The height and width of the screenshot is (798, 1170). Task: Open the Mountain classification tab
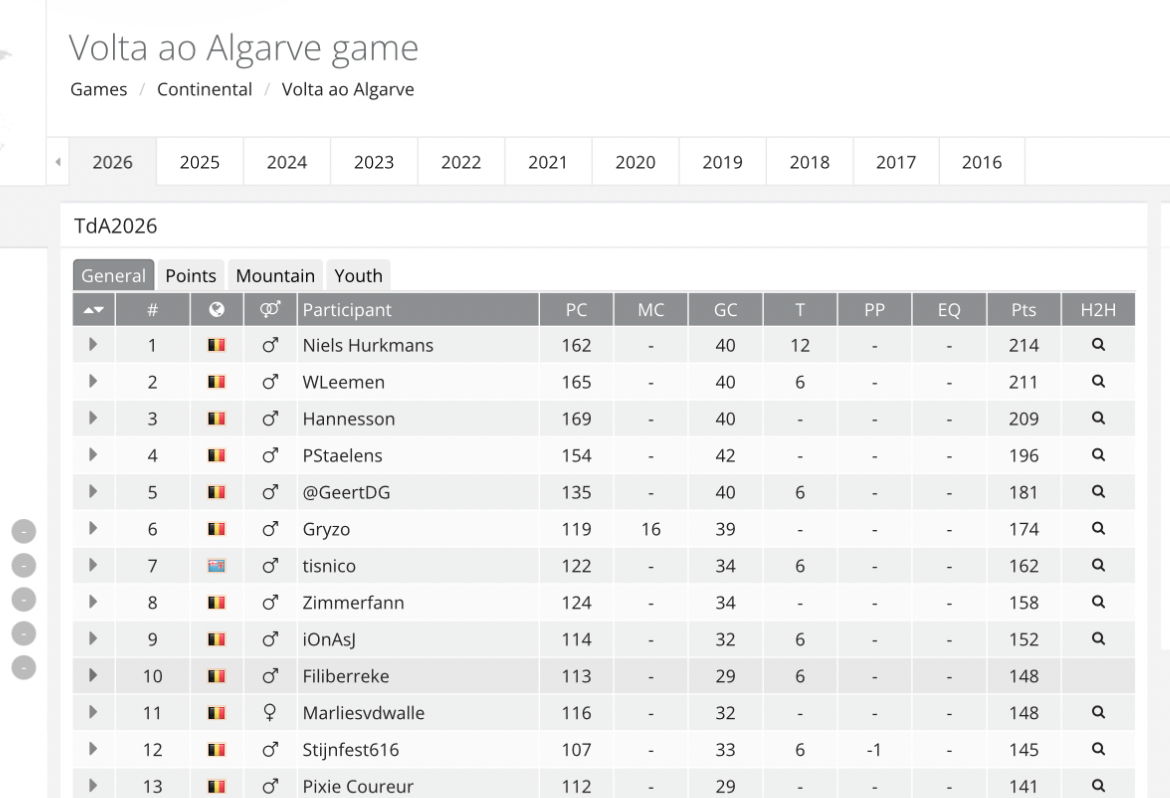pyautogui.click(x=275, y=276)
